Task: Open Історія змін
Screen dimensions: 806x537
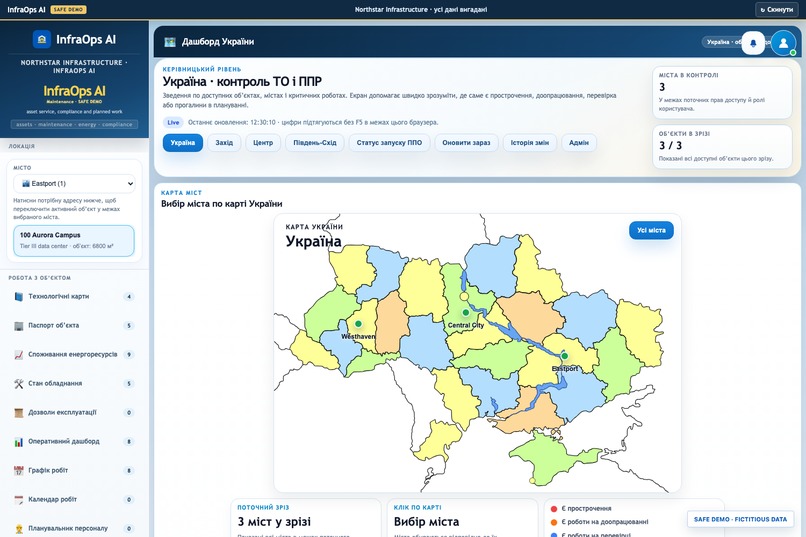Action: click(529, 143)
